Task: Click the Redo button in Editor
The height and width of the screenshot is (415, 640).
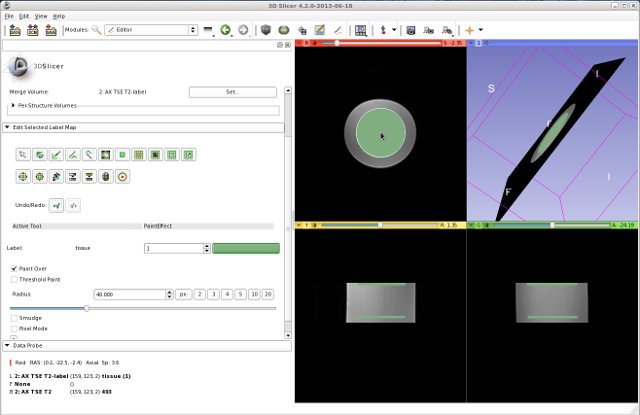Action: [74, 205]
